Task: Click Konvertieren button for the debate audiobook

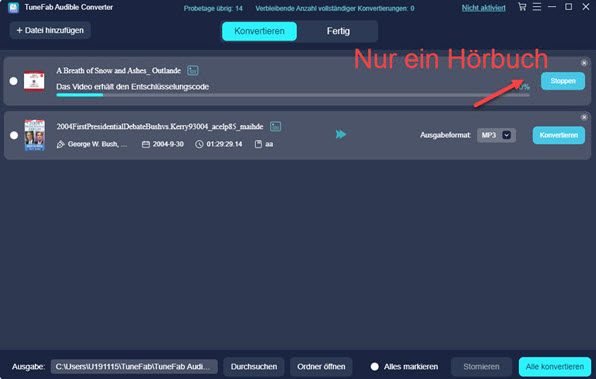Action: coord(559,135)
